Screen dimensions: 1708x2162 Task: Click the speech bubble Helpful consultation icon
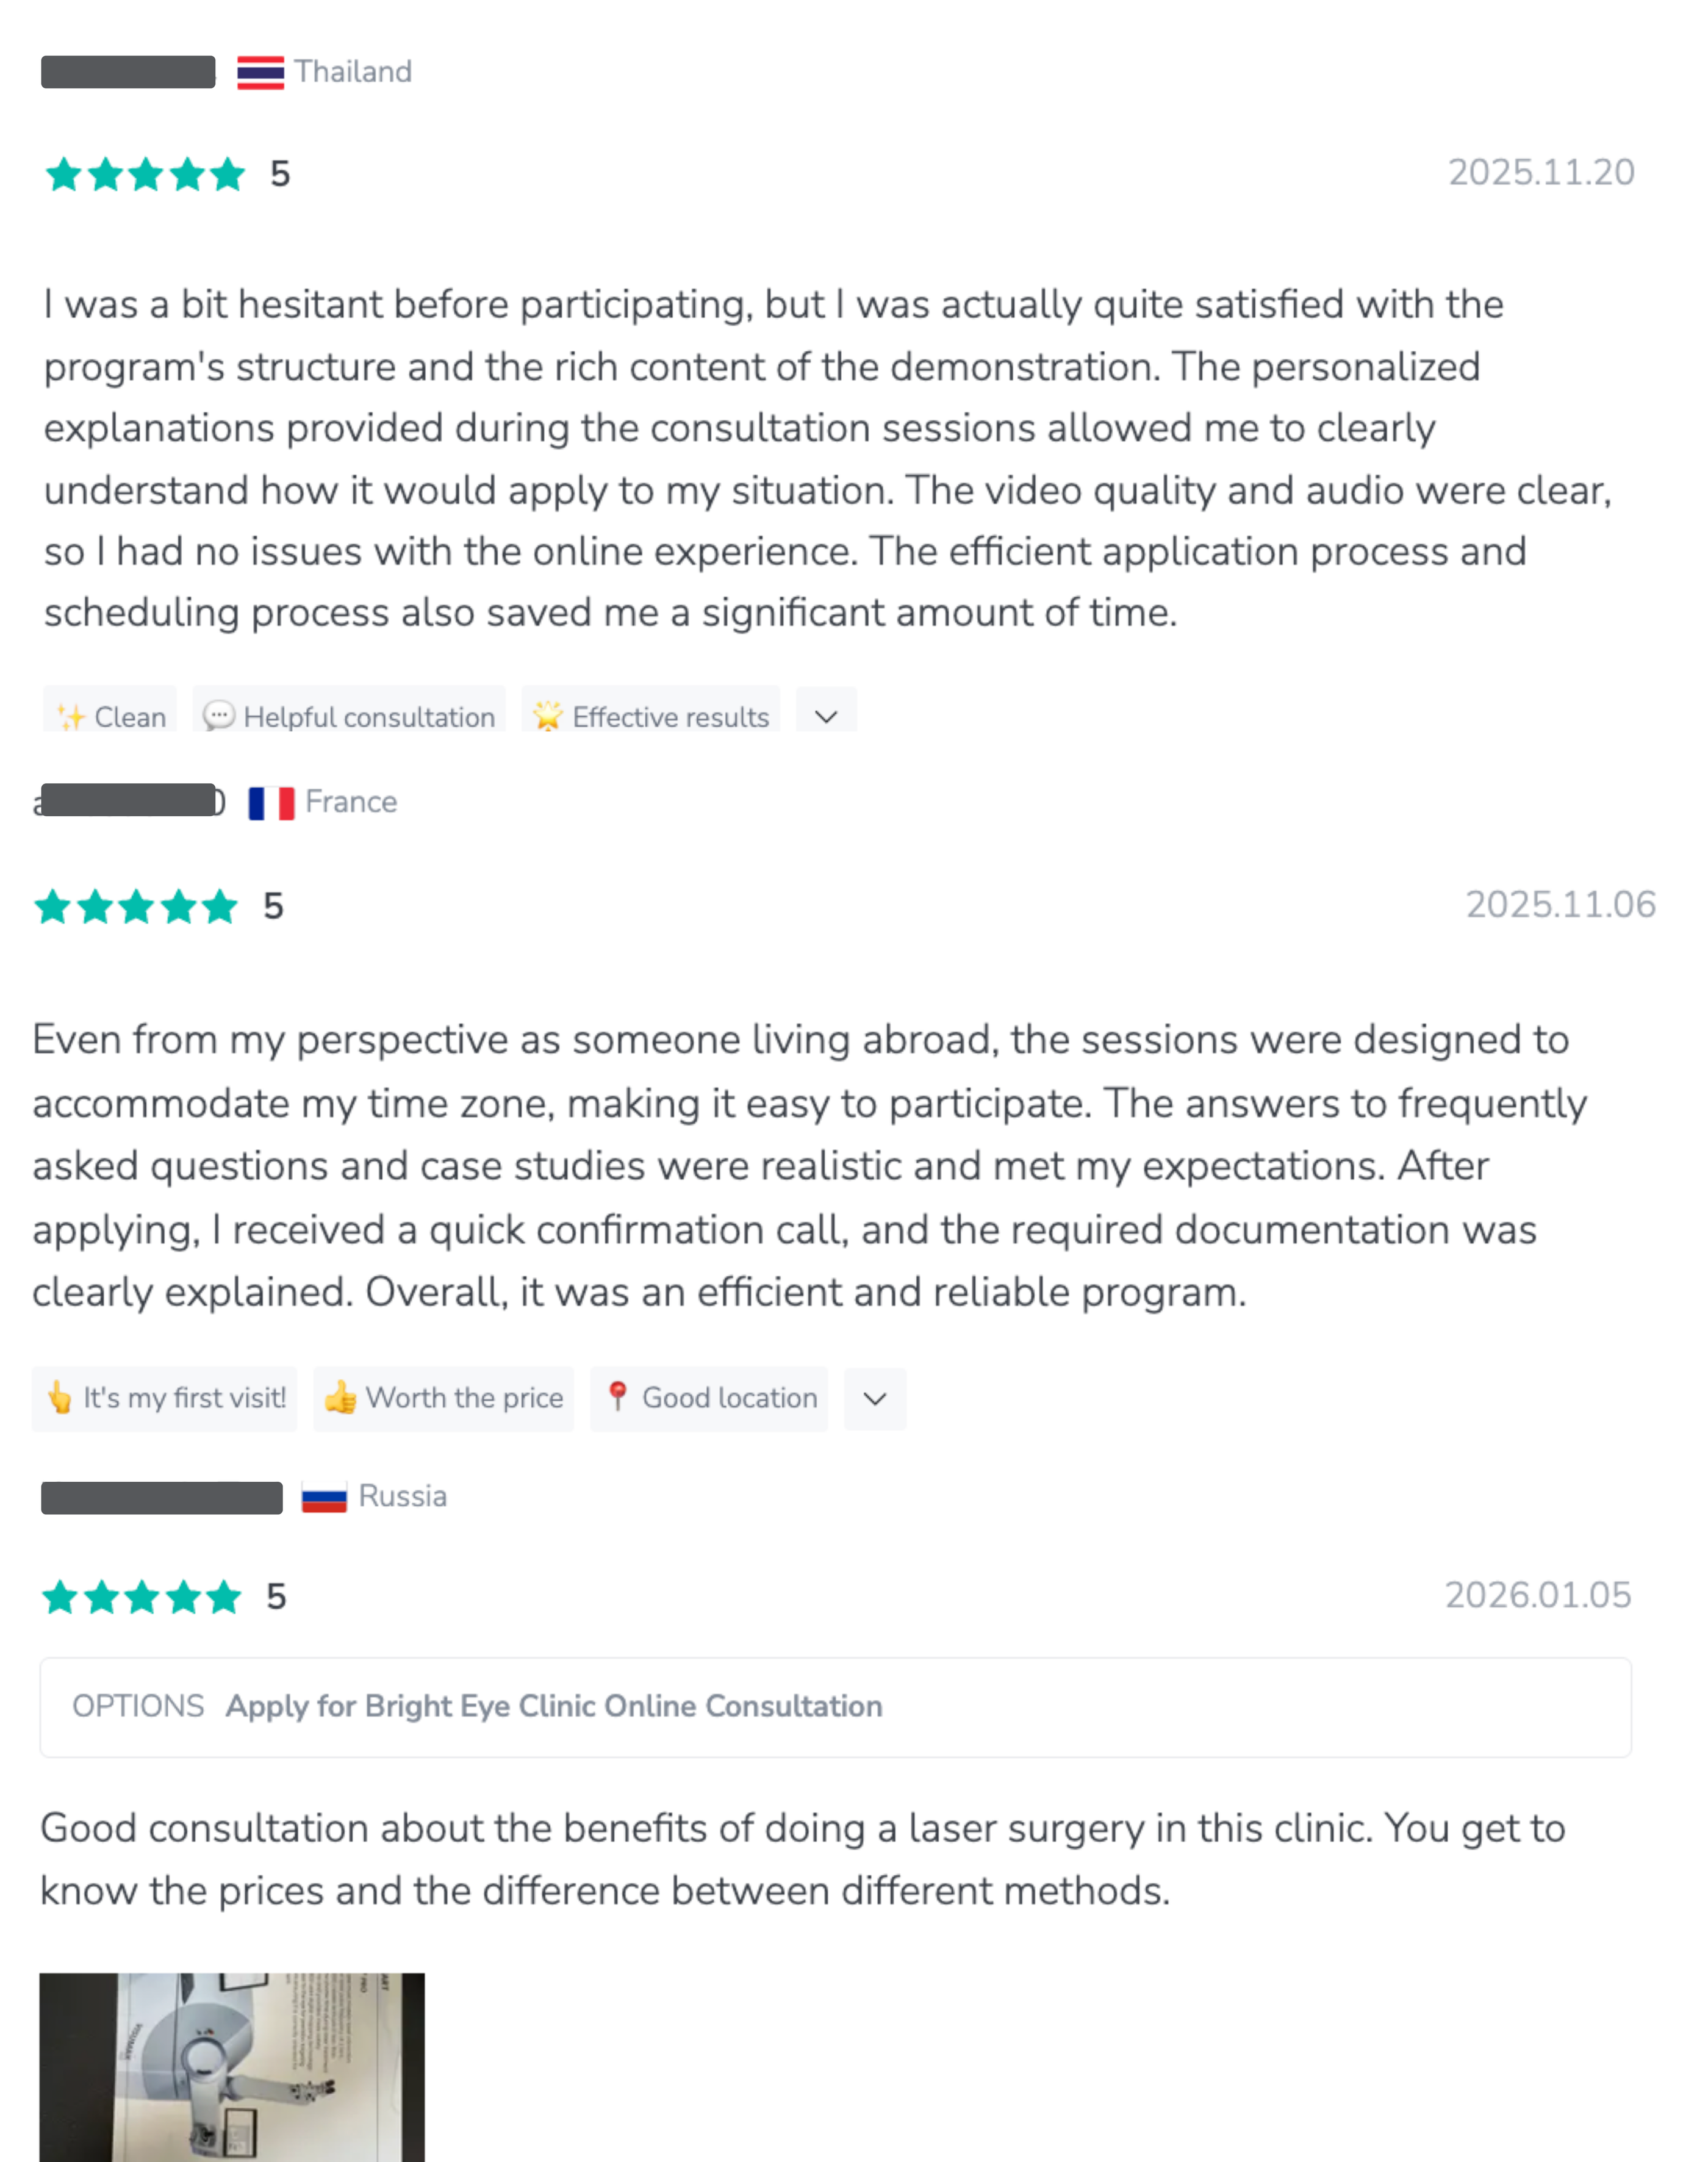[218, 716]
